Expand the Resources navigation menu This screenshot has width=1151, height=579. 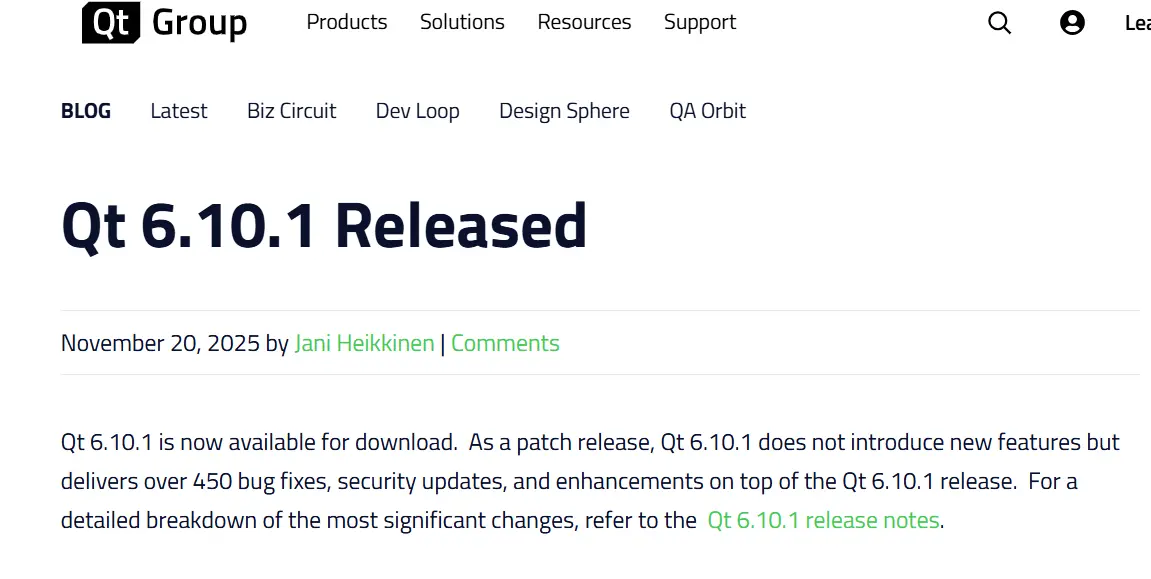coord(584,22)
